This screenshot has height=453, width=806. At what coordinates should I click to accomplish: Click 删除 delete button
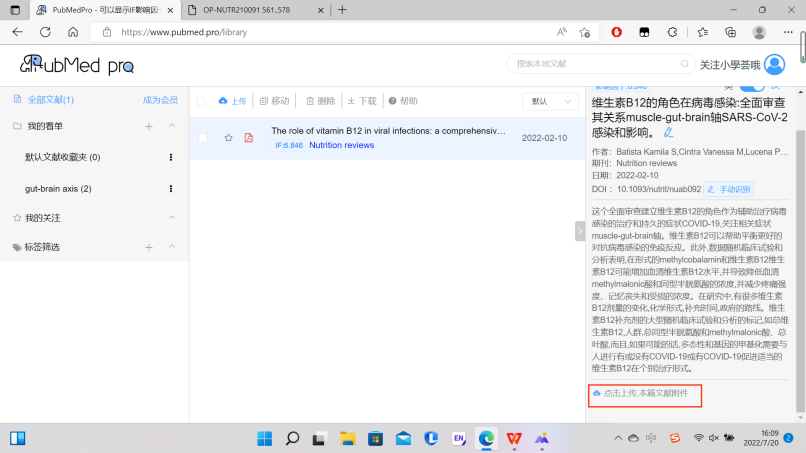tap(320, 101)
